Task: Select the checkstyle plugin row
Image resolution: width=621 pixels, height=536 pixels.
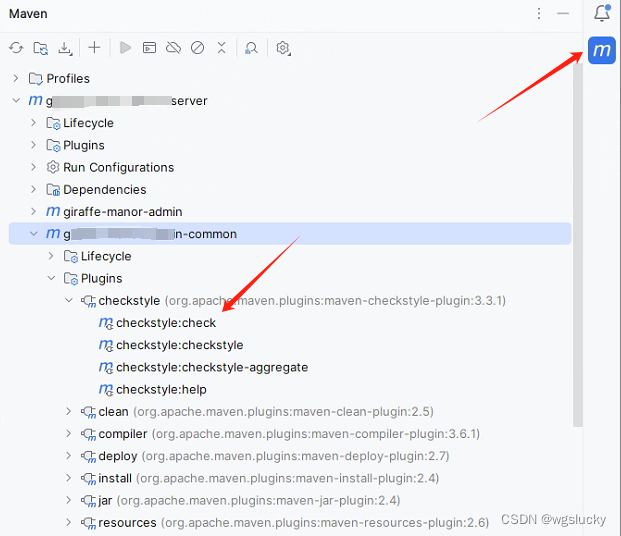Action: [x=290, y=301]
